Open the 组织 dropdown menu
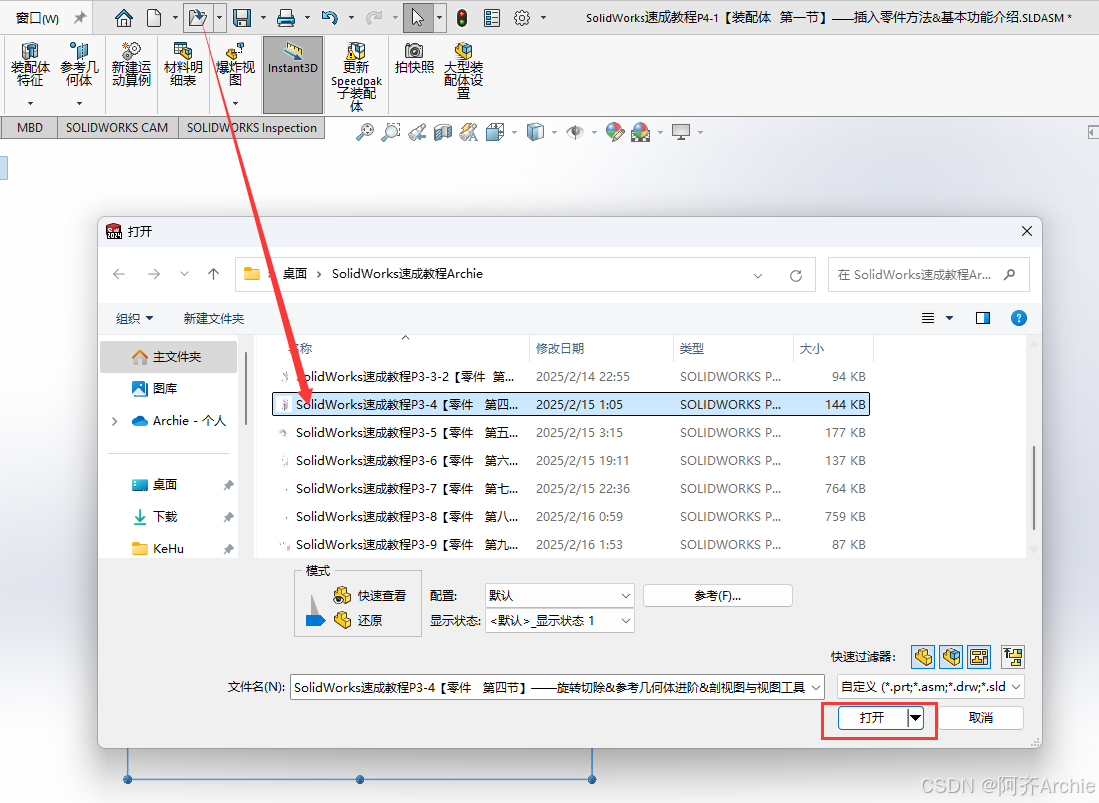The image size is (1099, 803). point(135,319)
